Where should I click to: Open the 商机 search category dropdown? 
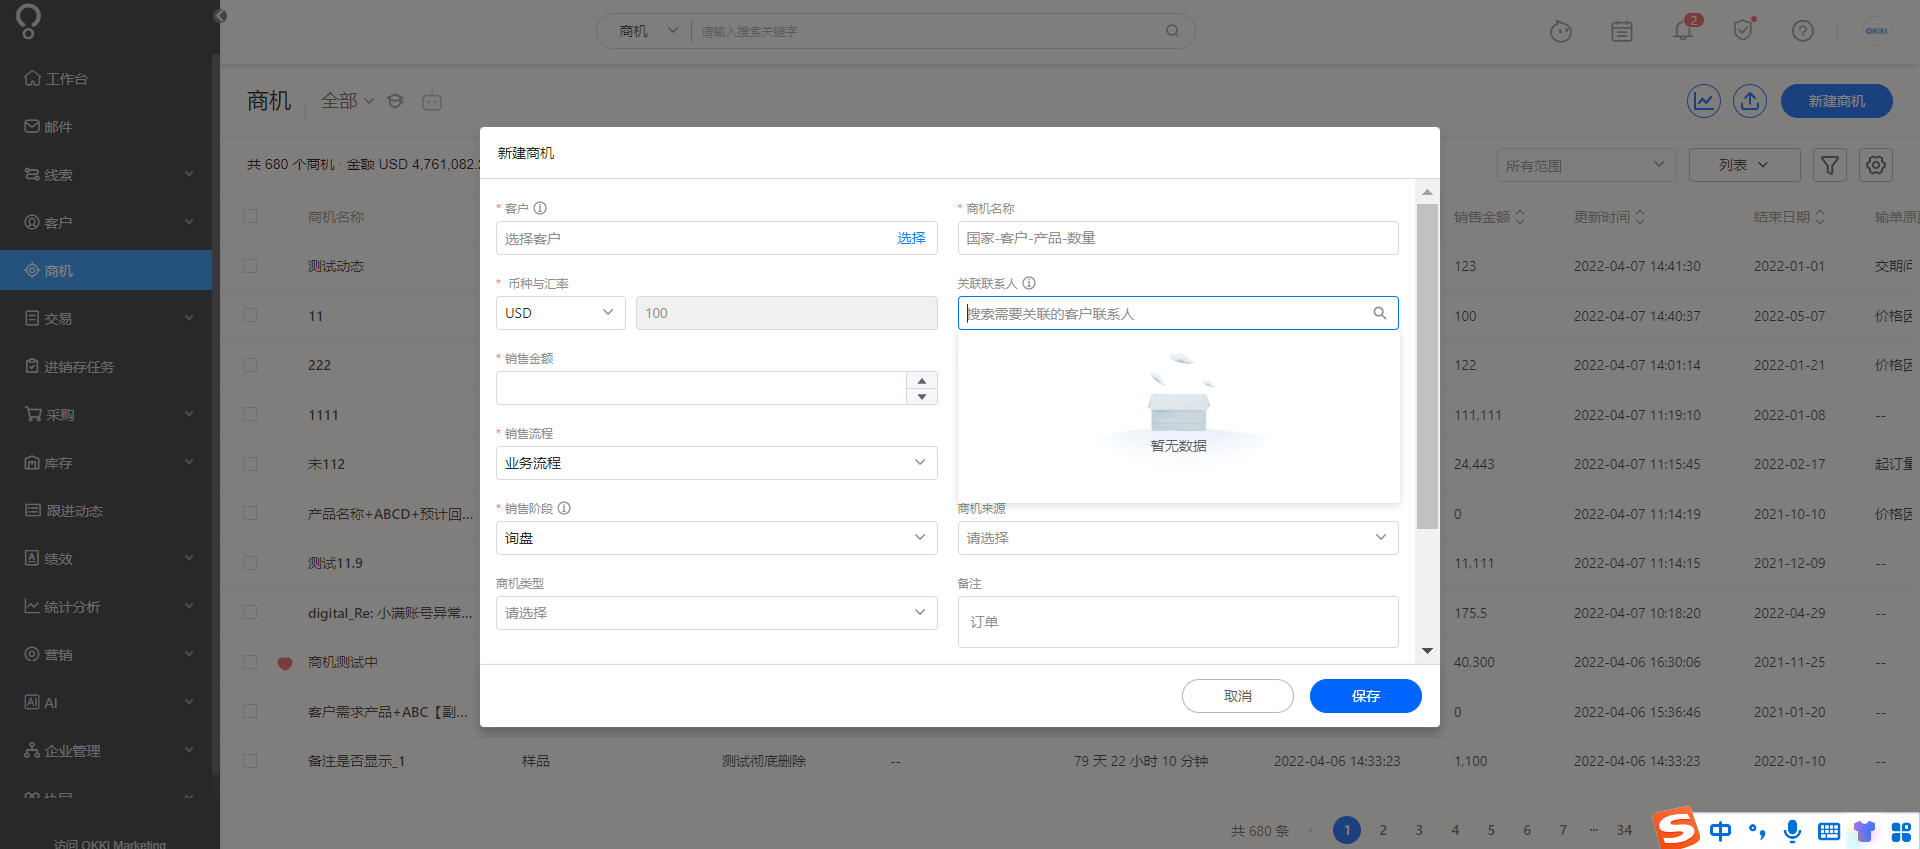tap(647, 31)
